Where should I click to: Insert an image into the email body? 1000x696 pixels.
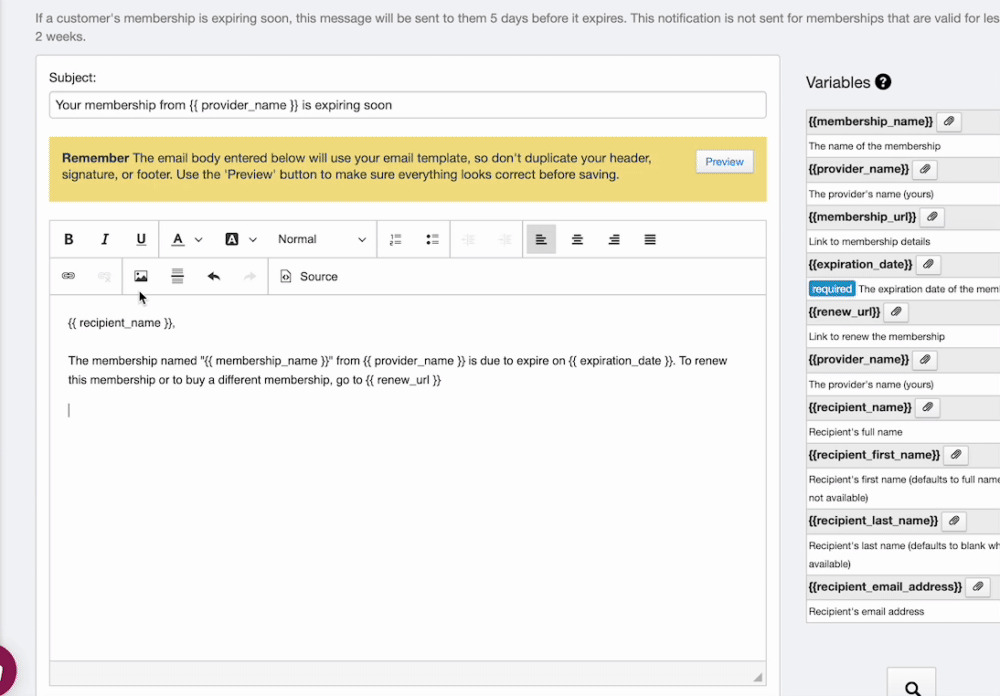(141, 276)
